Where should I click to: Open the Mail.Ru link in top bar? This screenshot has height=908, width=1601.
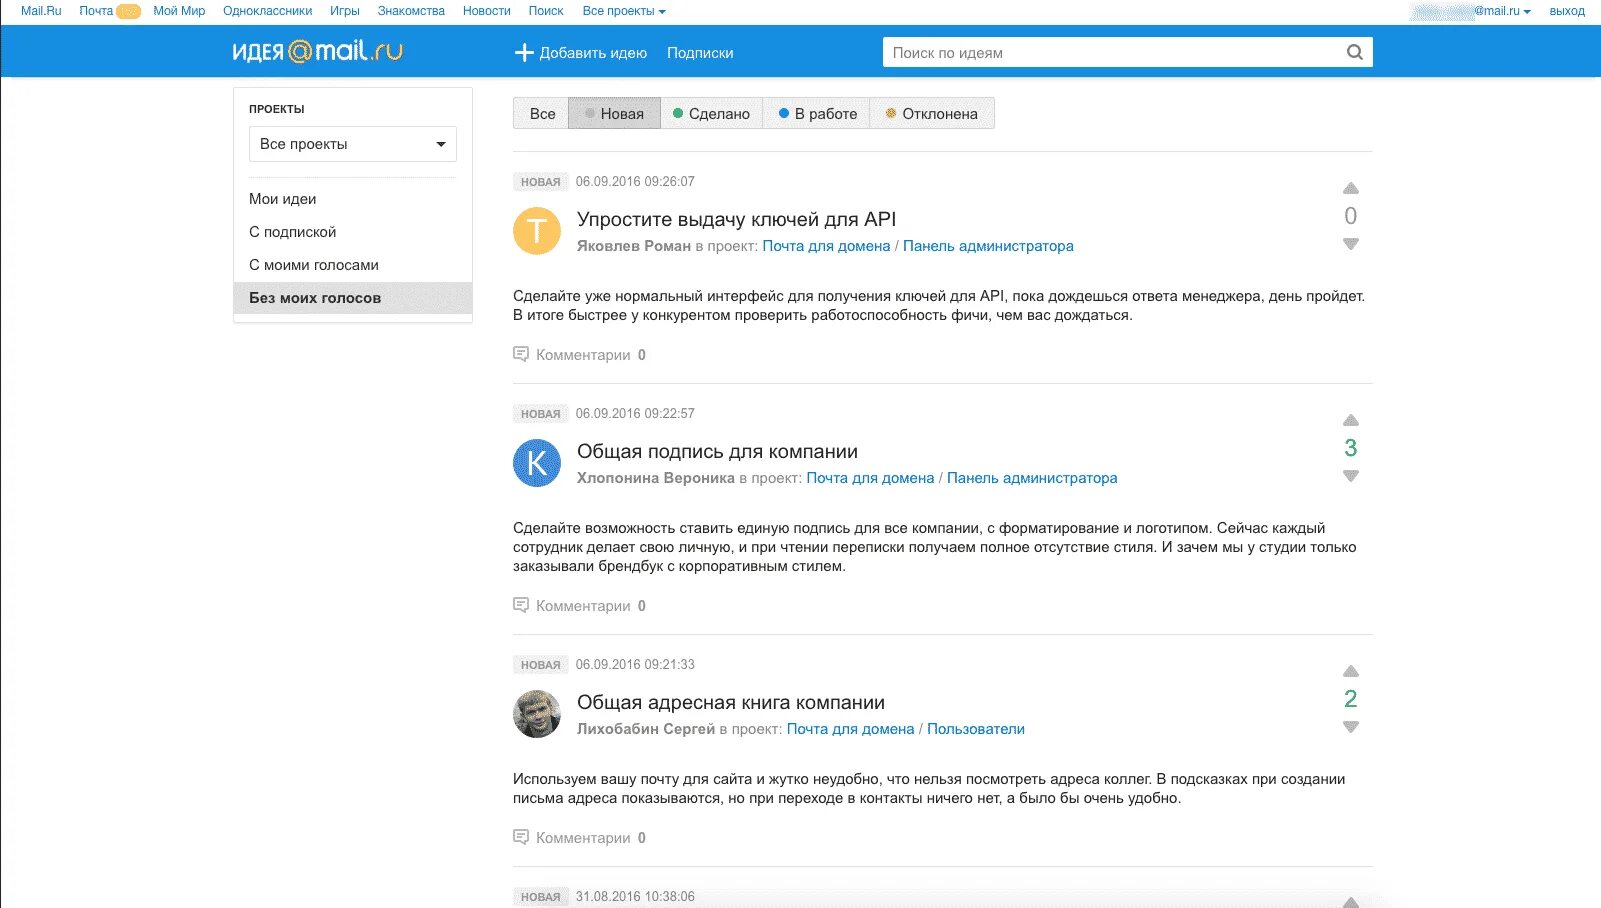pyautogui.click(x=41, y=11)
